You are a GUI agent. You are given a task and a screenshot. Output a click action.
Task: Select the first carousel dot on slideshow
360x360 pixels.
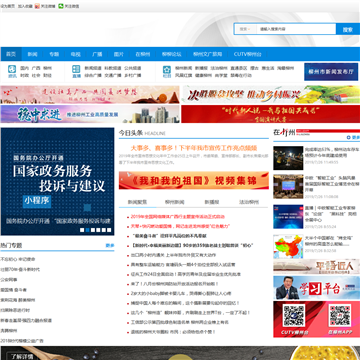point(82,230)
